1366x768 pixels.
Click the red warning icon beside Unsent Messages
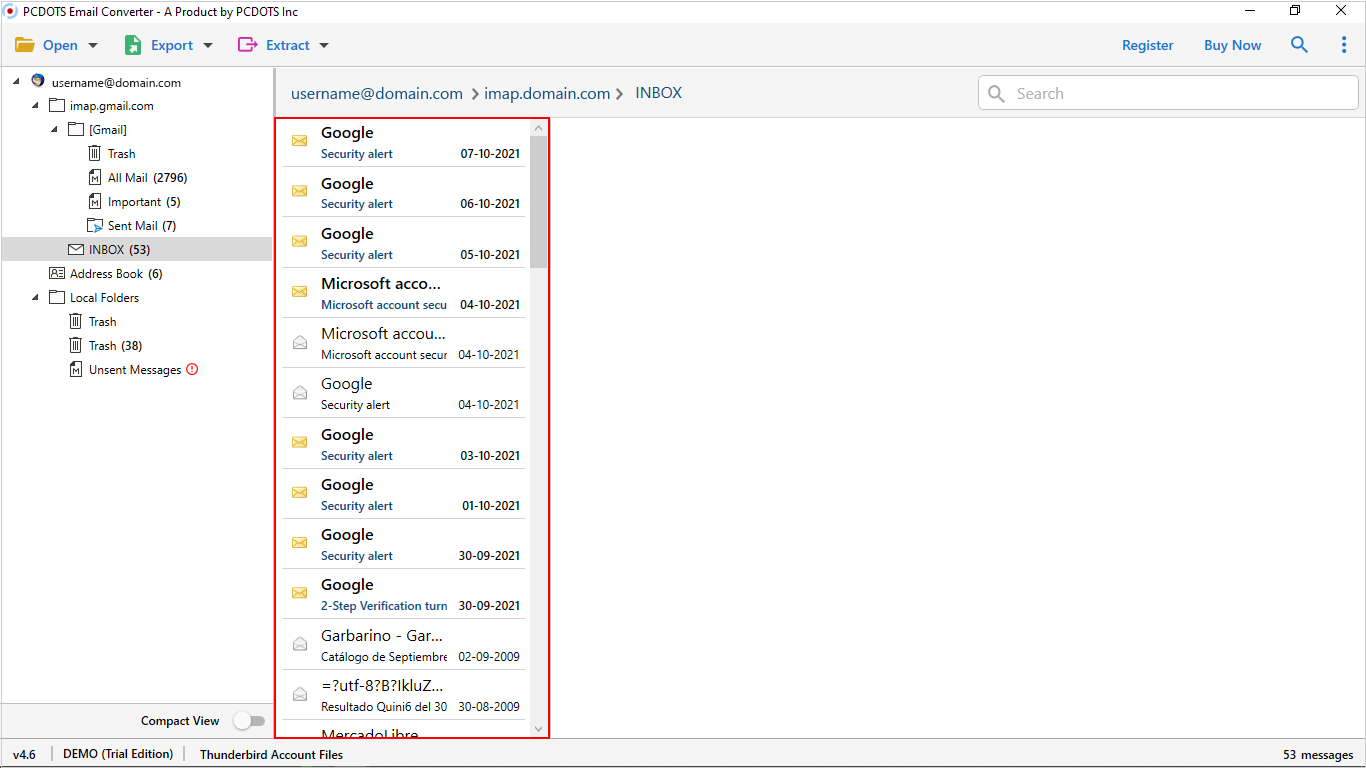(192, 369)
